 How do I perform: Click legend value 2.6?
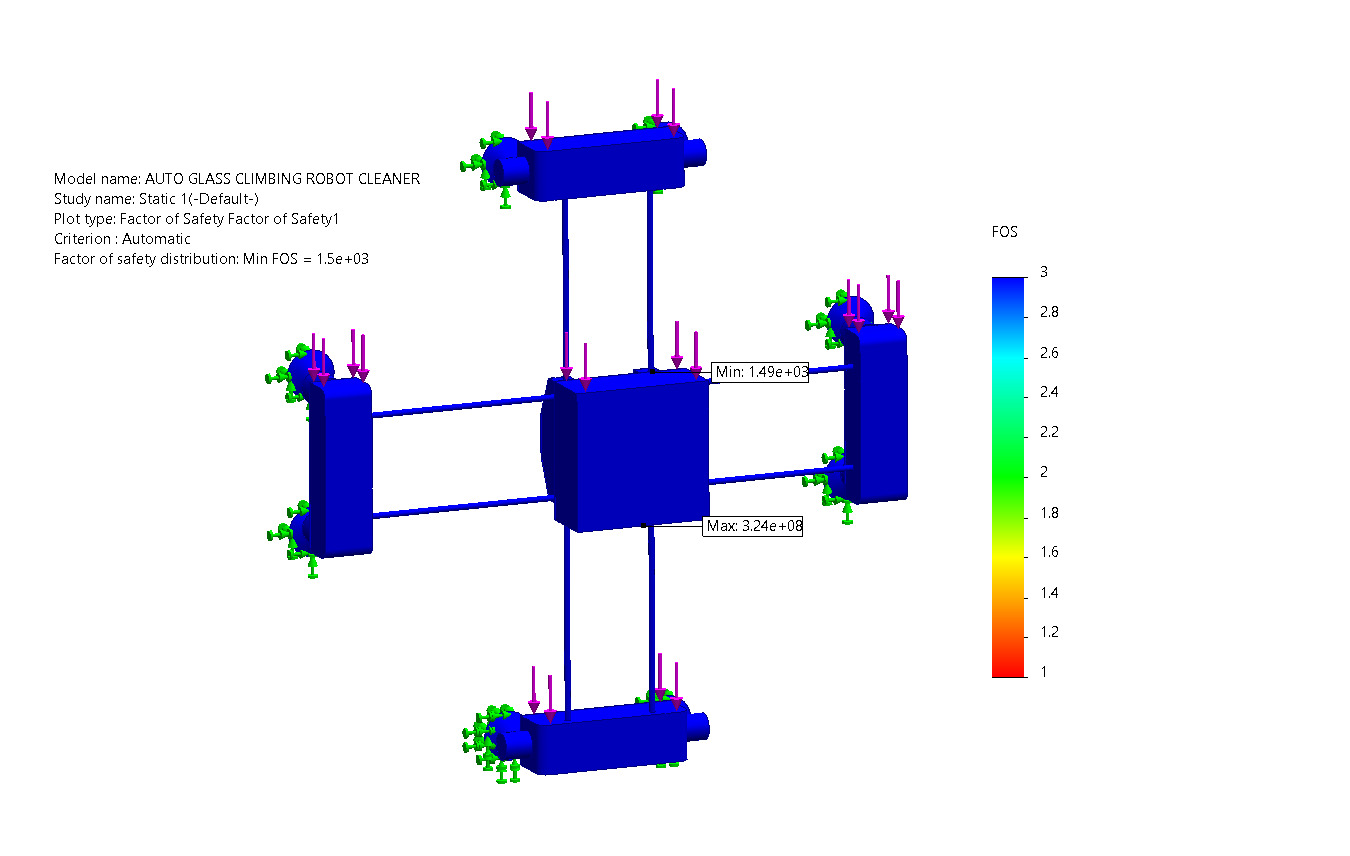[1049, 353]
